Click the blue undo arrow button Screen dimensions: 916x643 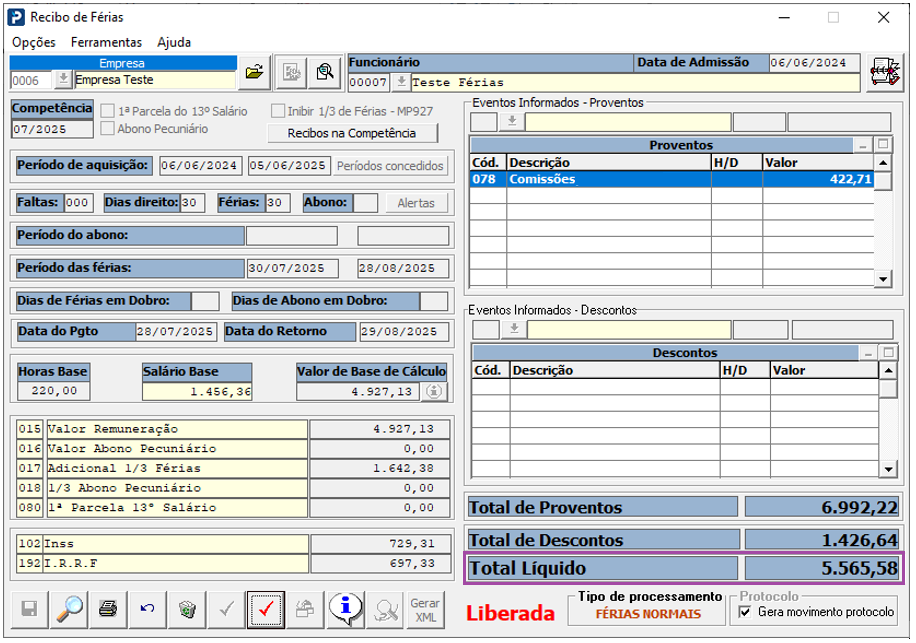pyautogui.click(x=147, y=608)
